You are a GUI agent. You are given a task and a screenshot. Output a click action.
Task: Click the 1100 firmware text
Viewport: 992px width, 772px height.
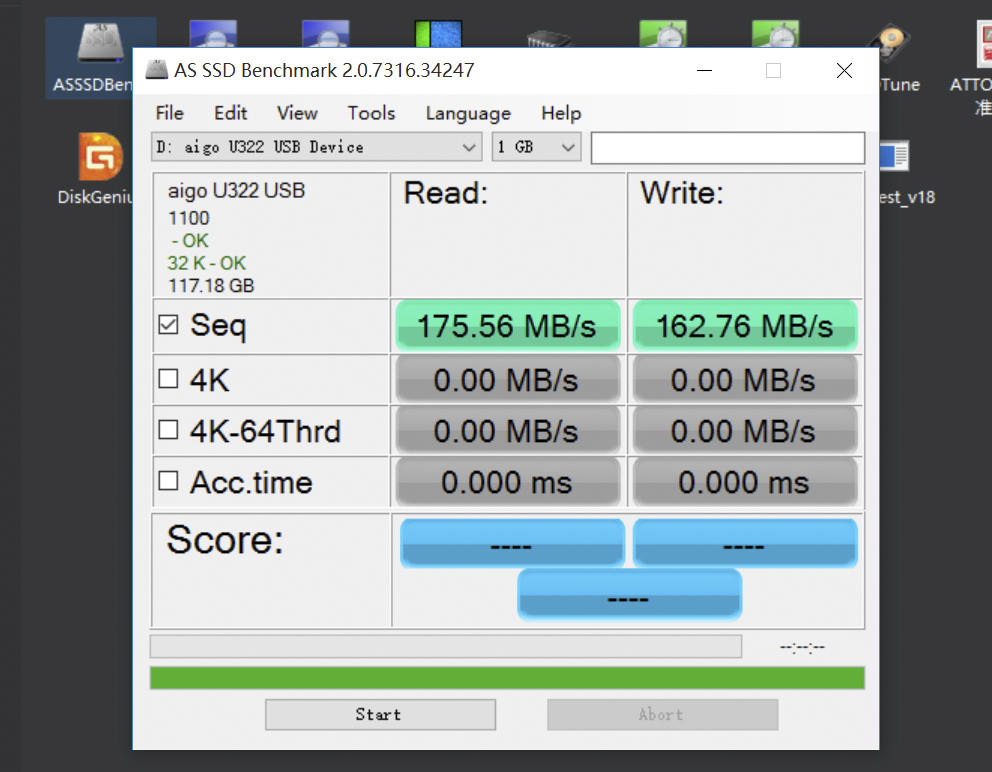click(189, 218)
